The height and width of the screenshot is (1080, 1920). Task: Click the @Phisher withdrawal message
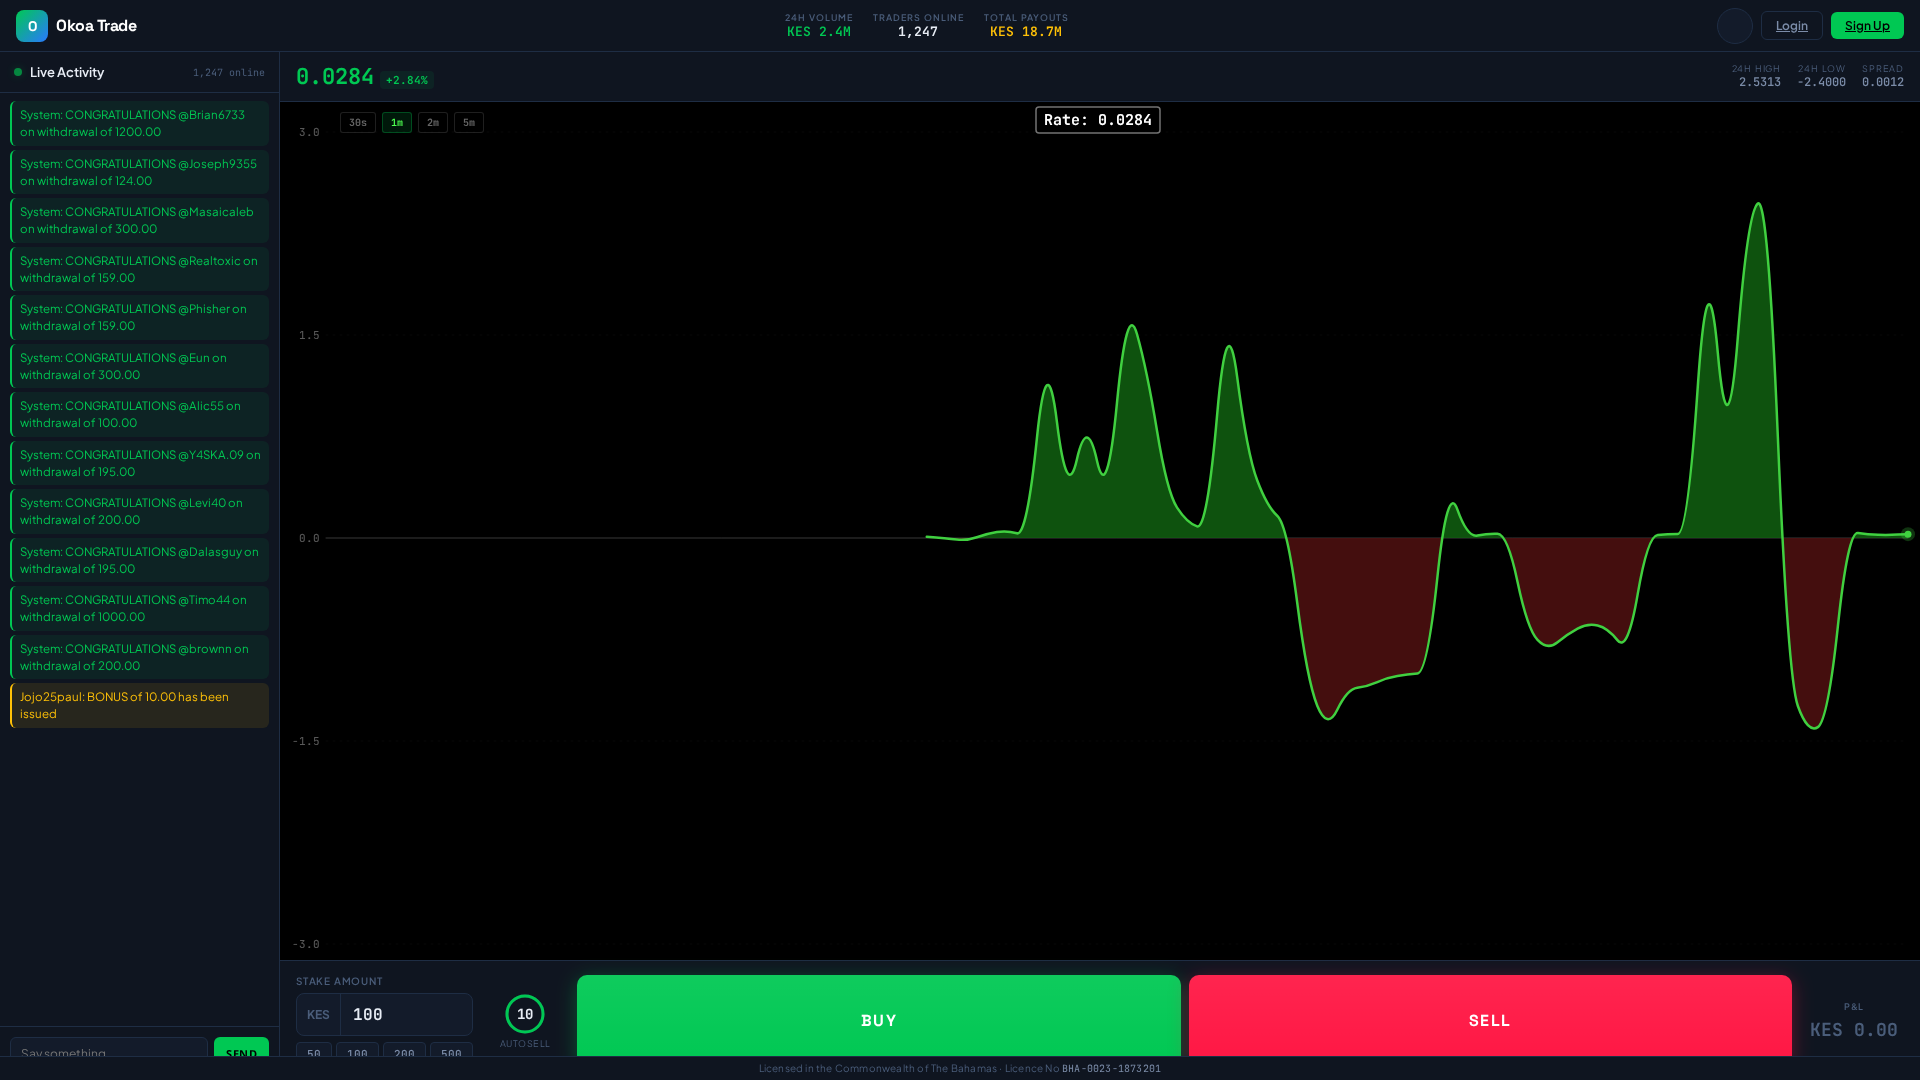[x=139, y=317]
